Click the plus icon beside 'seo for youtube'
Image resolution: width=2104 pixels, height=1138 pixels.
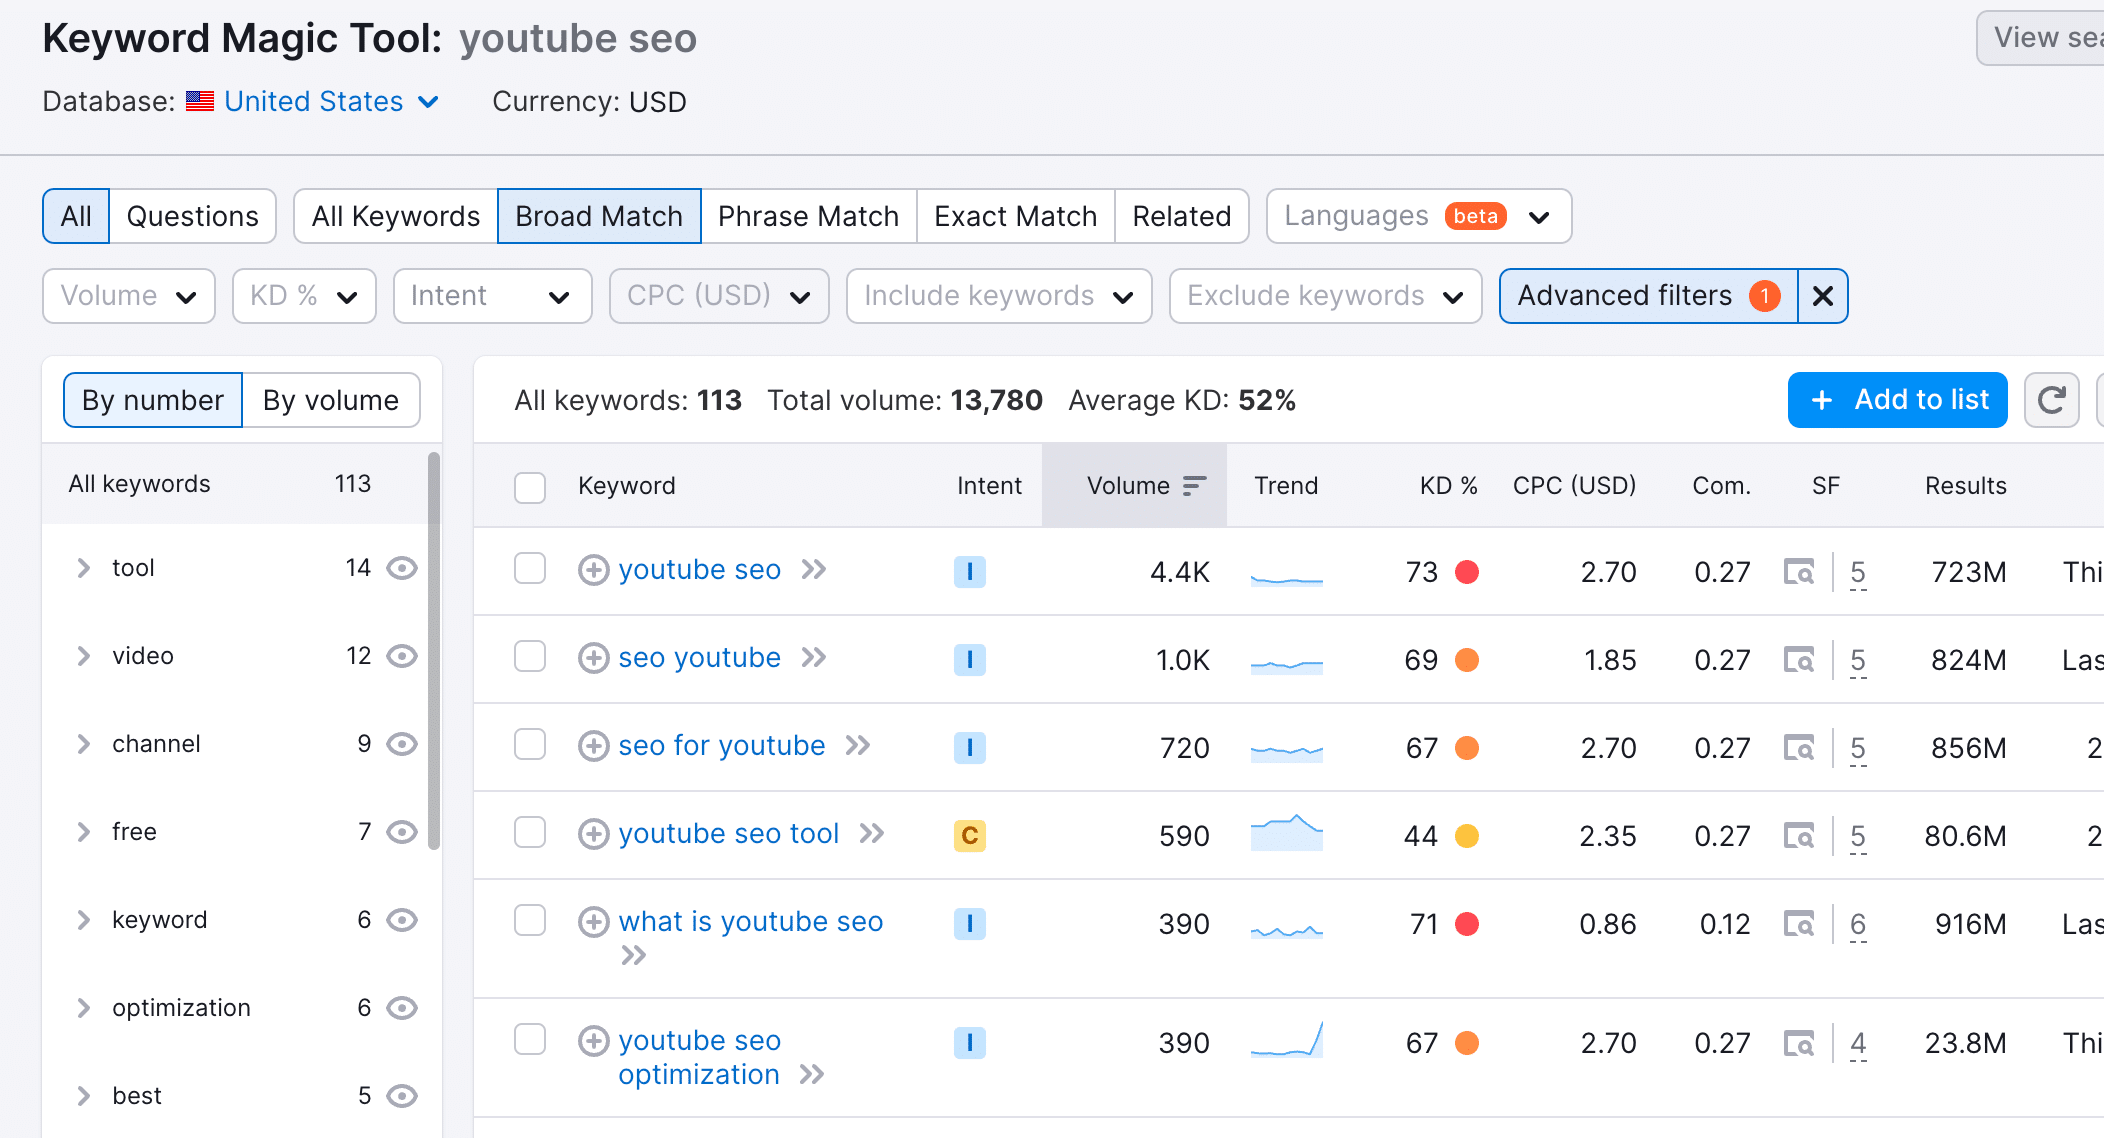[x=594, y=746]
